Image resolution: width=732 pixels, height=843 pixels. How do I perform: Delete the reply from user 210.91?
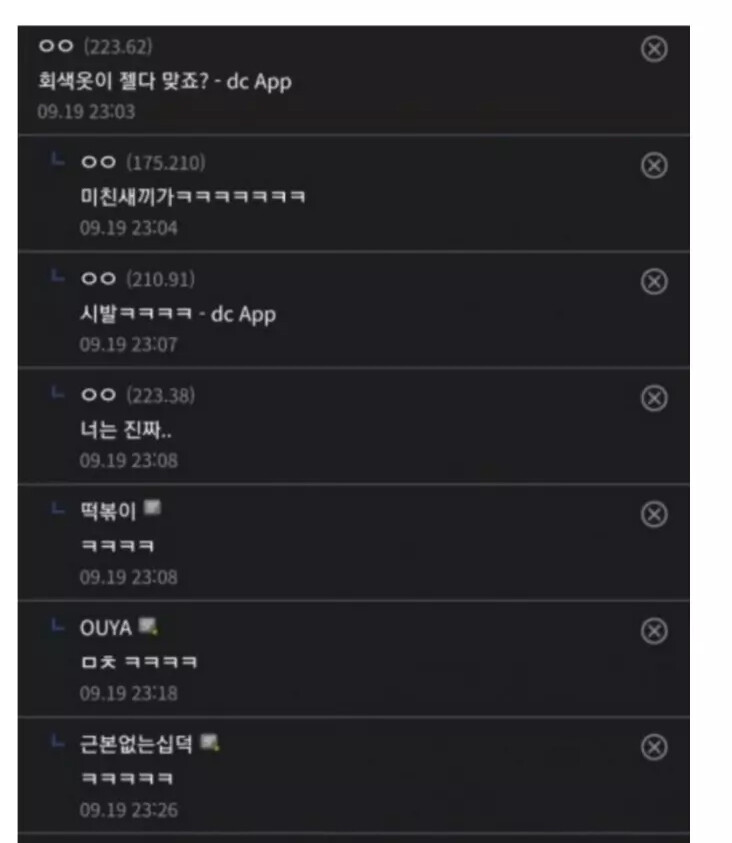tap(654, 282)
